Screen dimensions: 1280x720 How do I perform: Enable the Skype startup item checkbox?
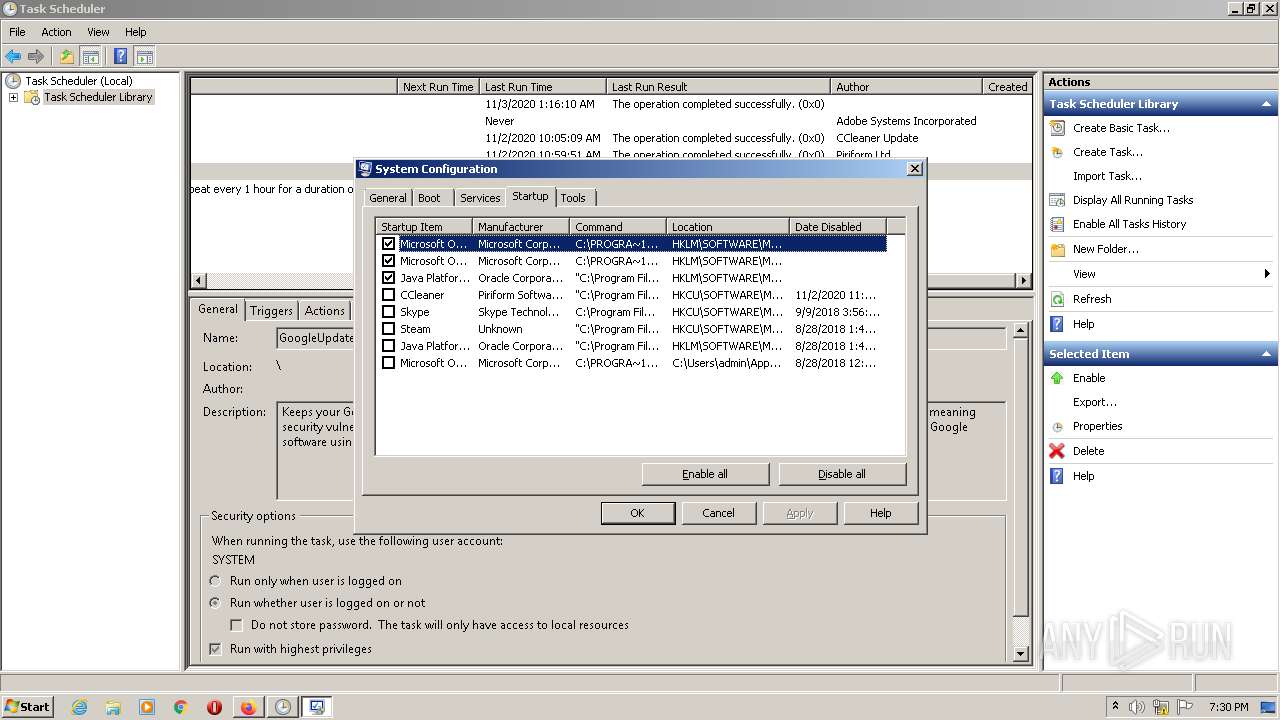(389, 312)
